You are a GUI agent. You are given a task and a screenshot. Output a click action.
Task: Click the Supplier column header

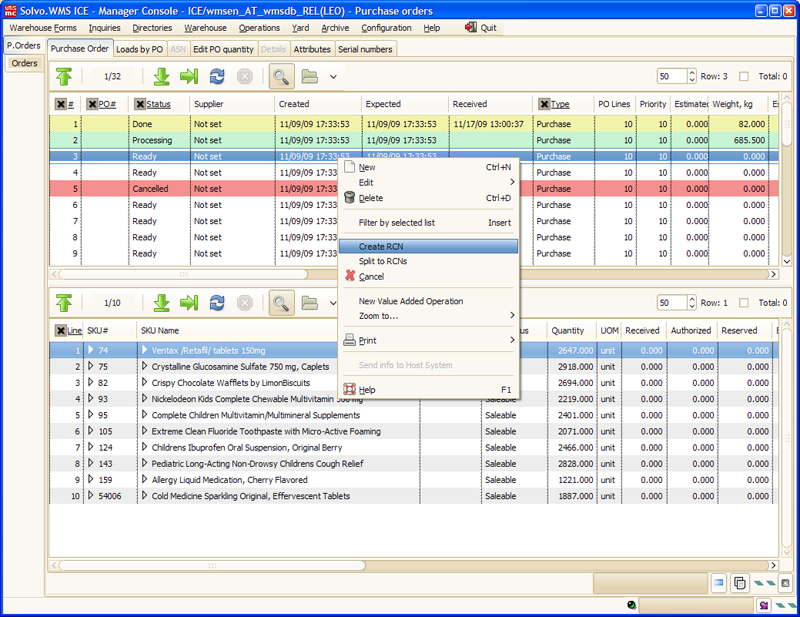point(208,104)
